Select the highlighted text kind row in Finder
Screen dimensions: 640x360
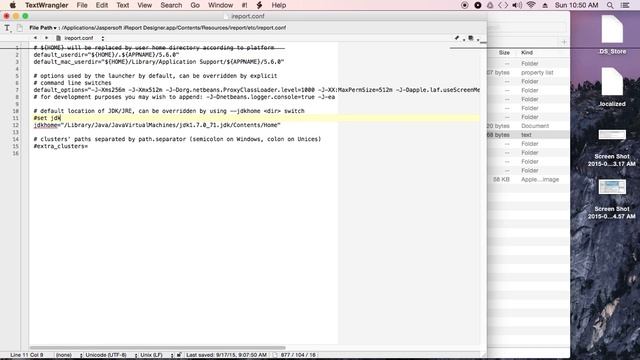(x=529, y=135)
